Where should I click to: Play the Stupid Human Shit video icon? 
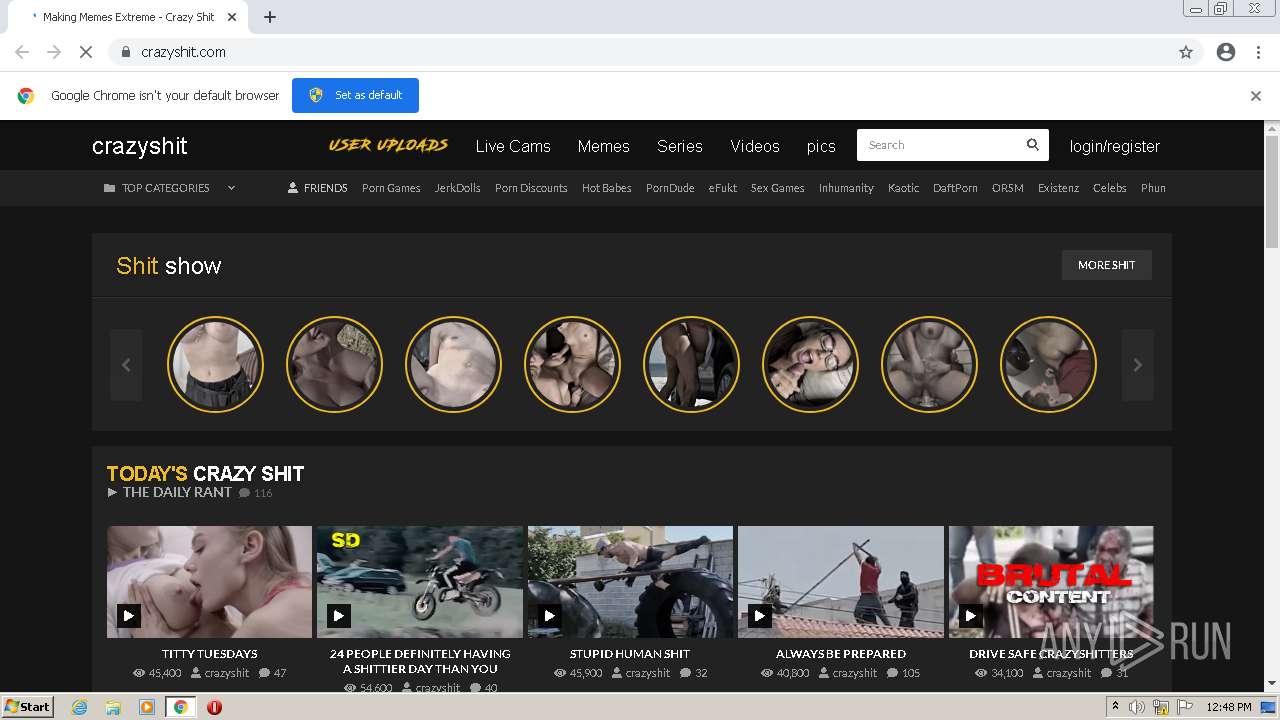pyautogui.click(x=549, y=616)
